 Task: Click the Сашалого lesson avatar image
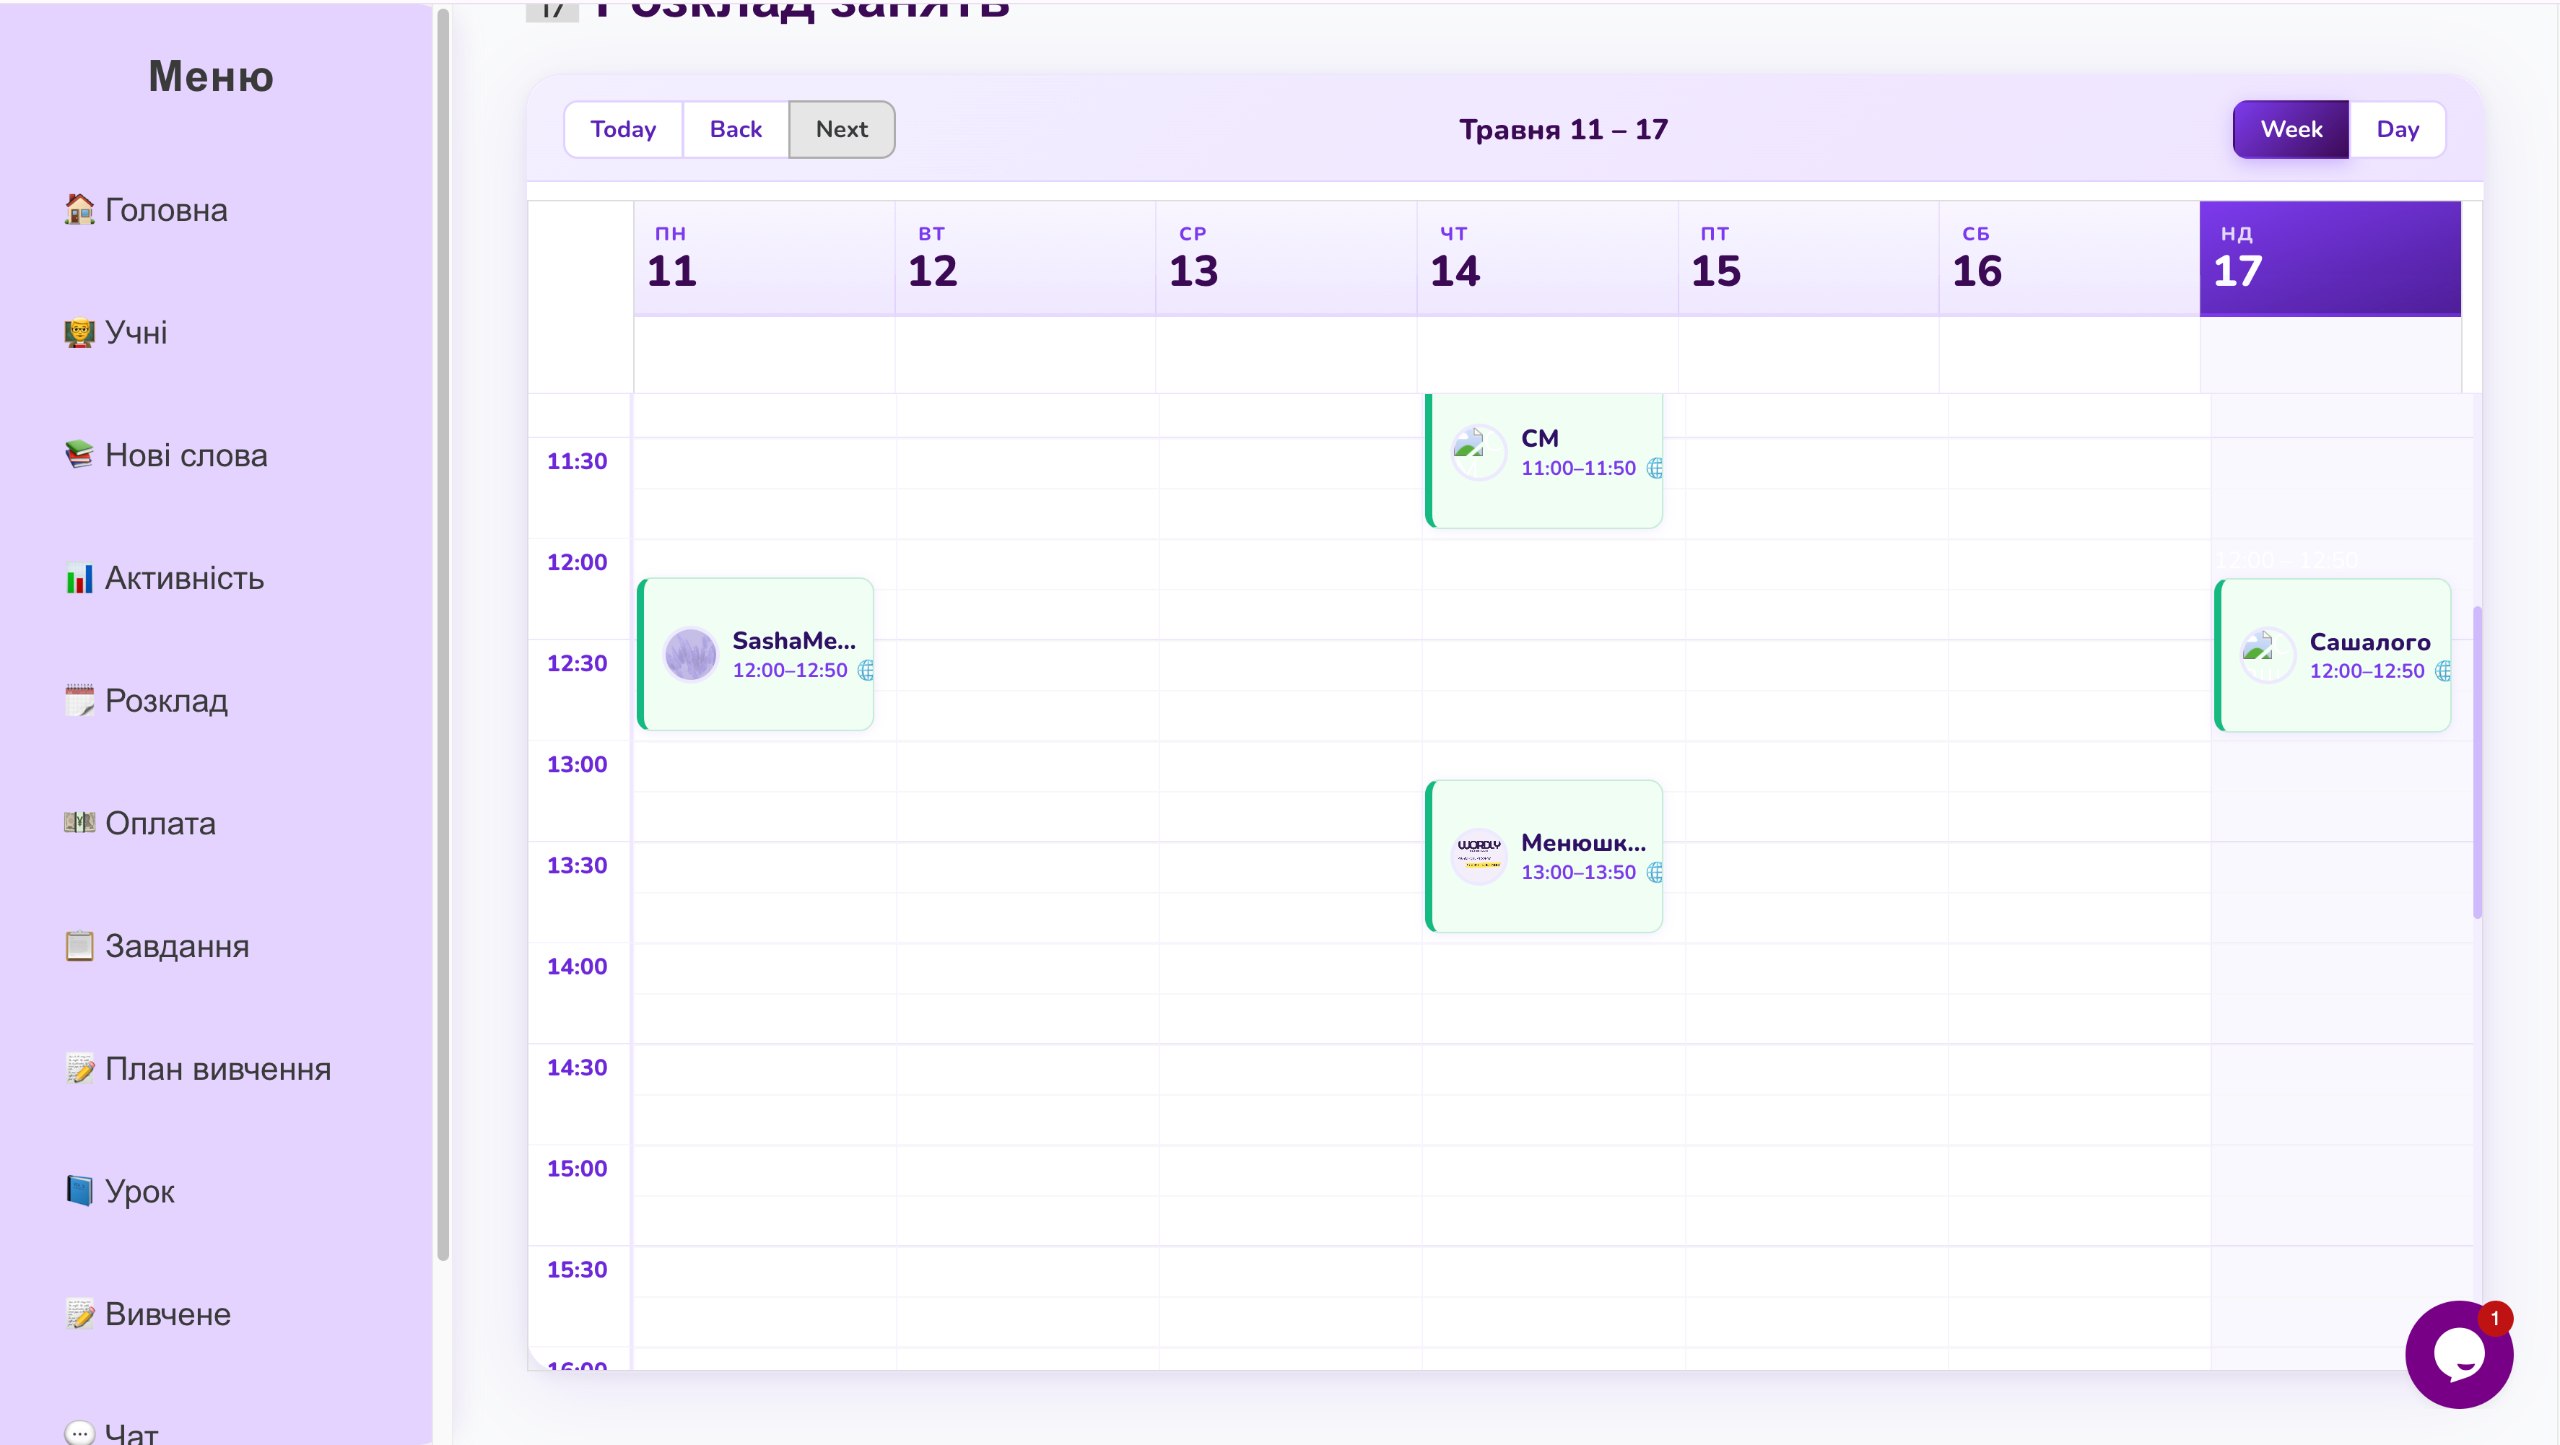click(x=2267, y=655)
